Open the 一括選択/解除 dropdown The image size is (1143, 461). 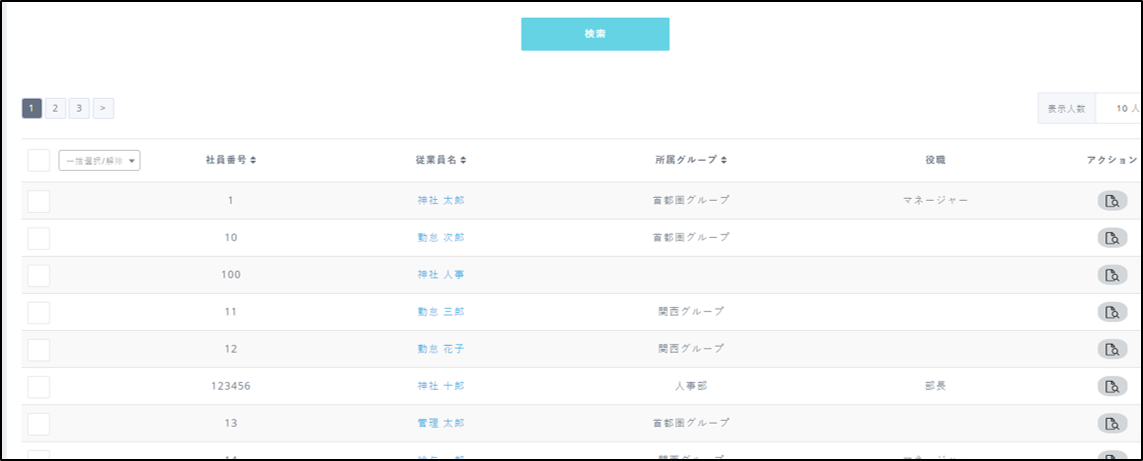100,161
